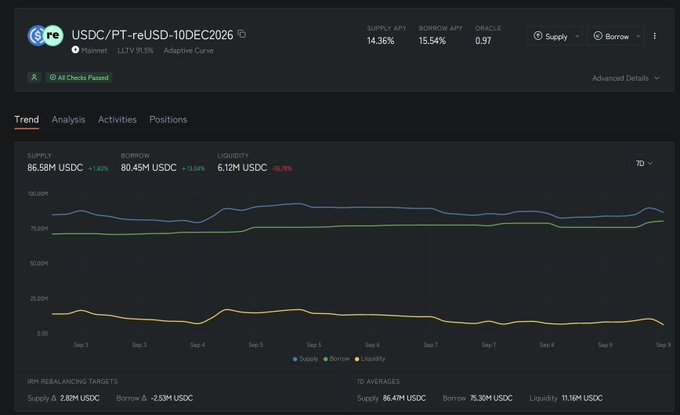Click the Sep 8 label on chart axis
Image resolution: width=680 pixels, height=415 pixels.
(547, 345)
